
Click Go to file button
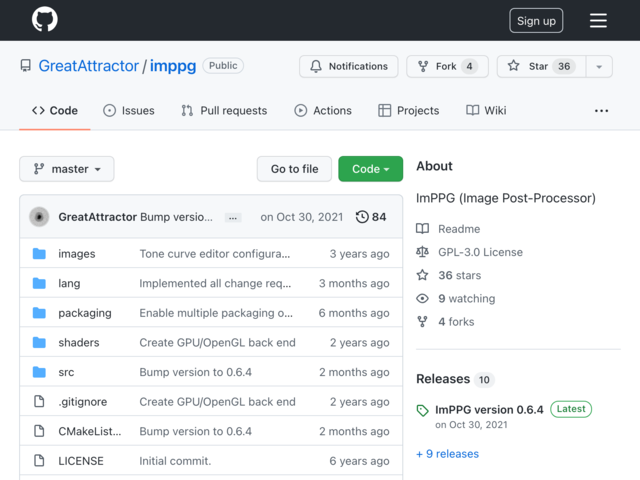(x=294, y=169)
